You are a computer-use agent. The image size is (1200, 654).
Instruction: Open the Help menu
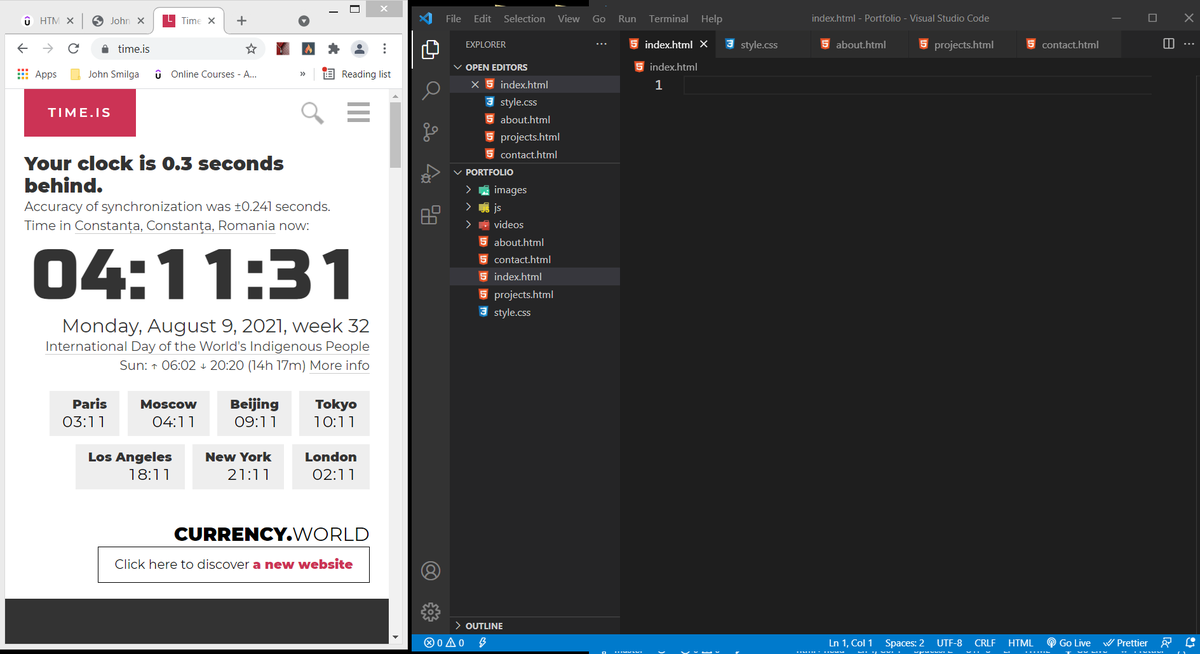click(711, 18)
